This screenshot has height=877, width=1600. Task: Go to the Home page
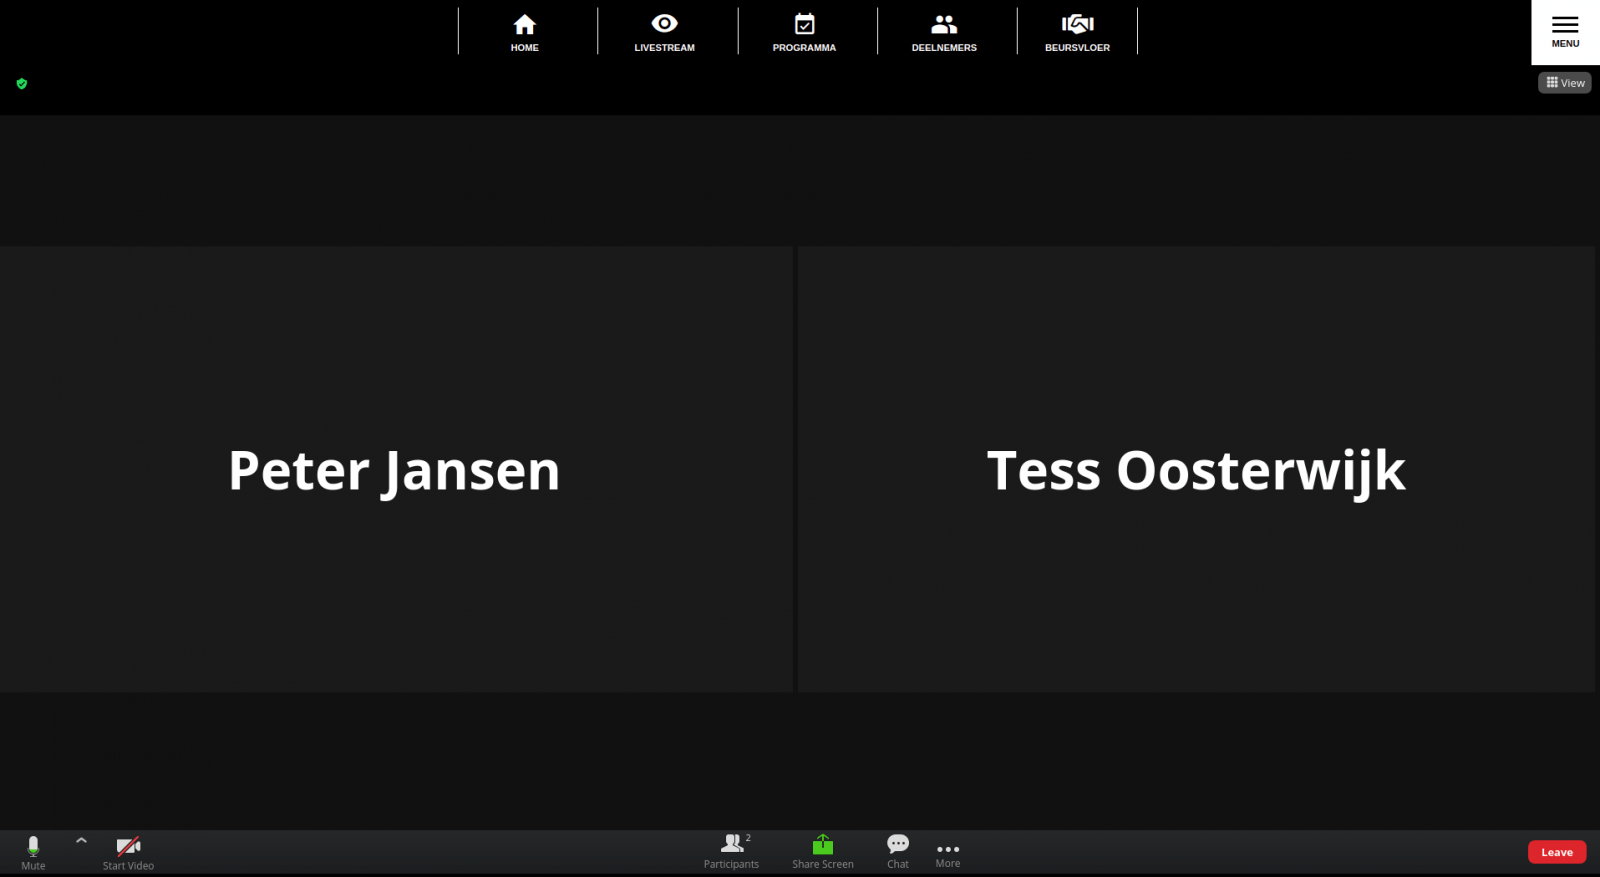tap(524, 32)
